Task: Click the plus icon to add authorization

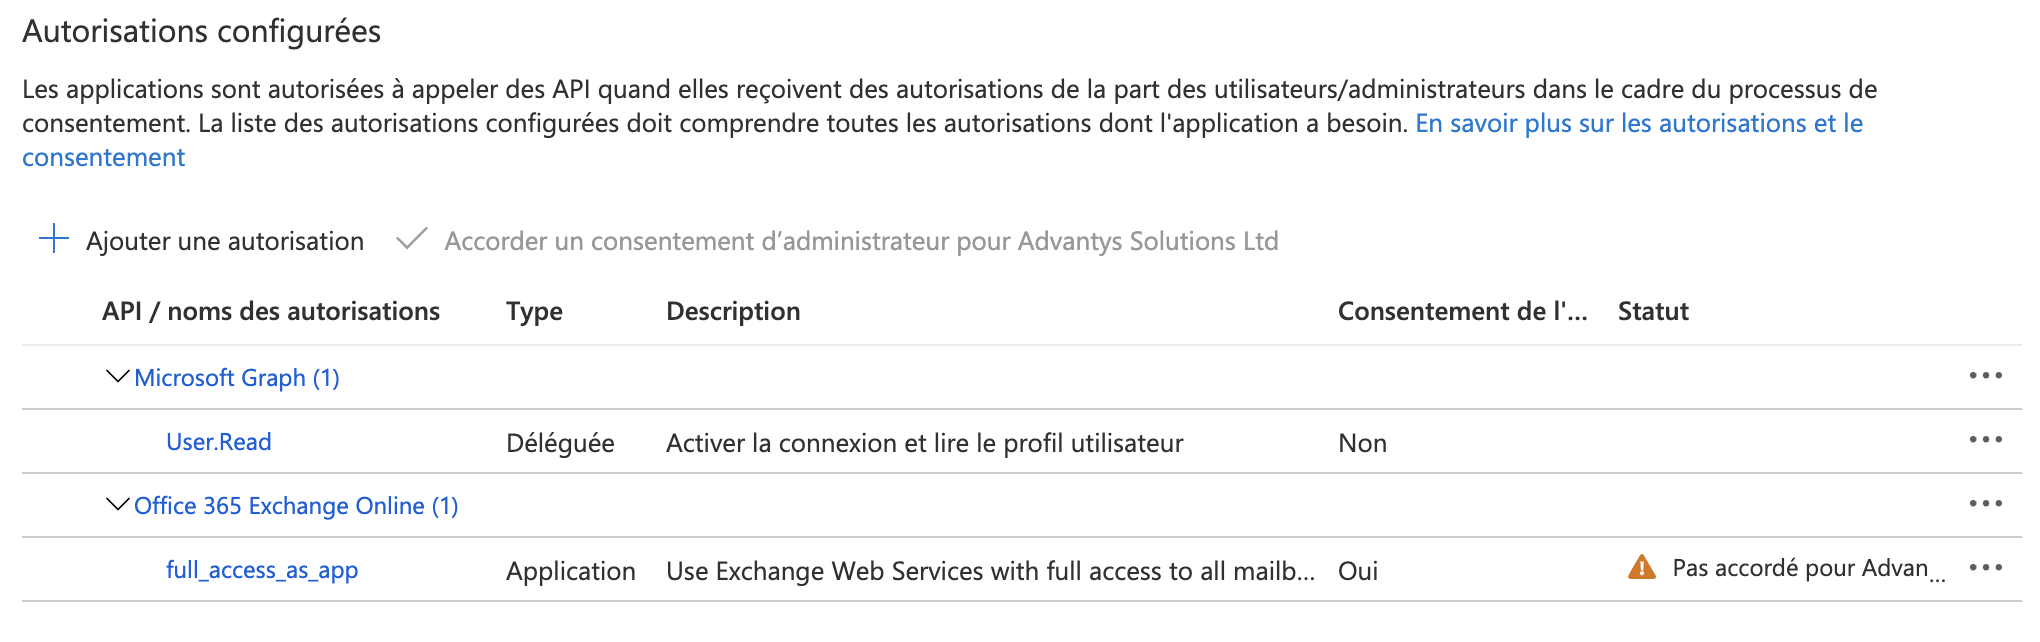Action: (53, 239)
